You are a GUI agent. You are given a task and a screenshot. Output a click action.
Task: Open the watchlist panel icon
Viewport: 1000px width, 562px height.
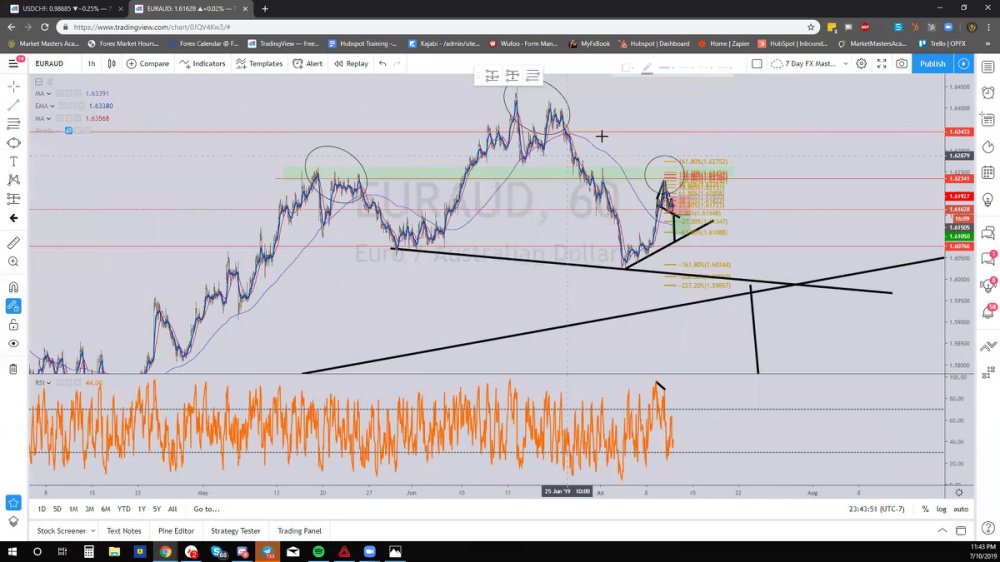pos(988,66)
